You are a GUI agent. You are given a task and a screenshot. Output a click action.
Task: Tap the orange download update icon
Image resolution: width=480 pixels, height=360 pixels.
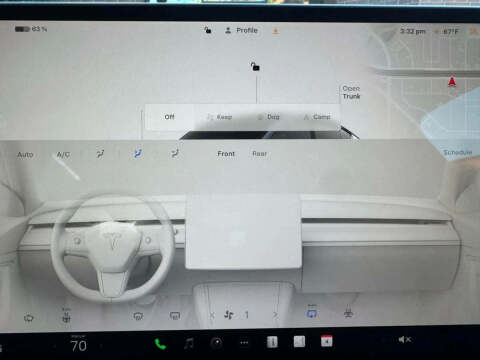(276, 31)
